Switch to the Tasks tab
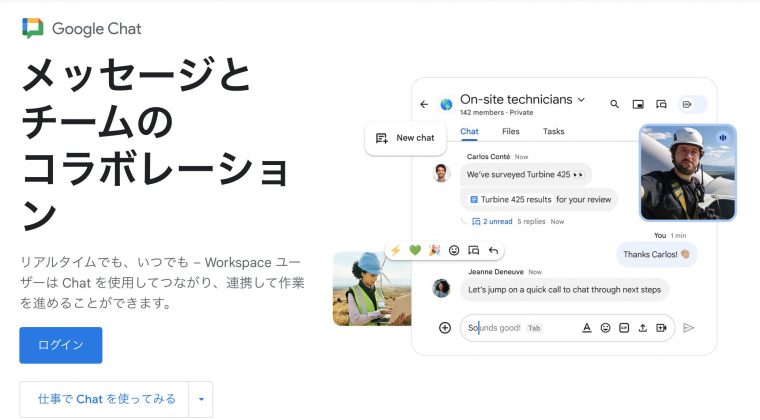 point(553,131)
